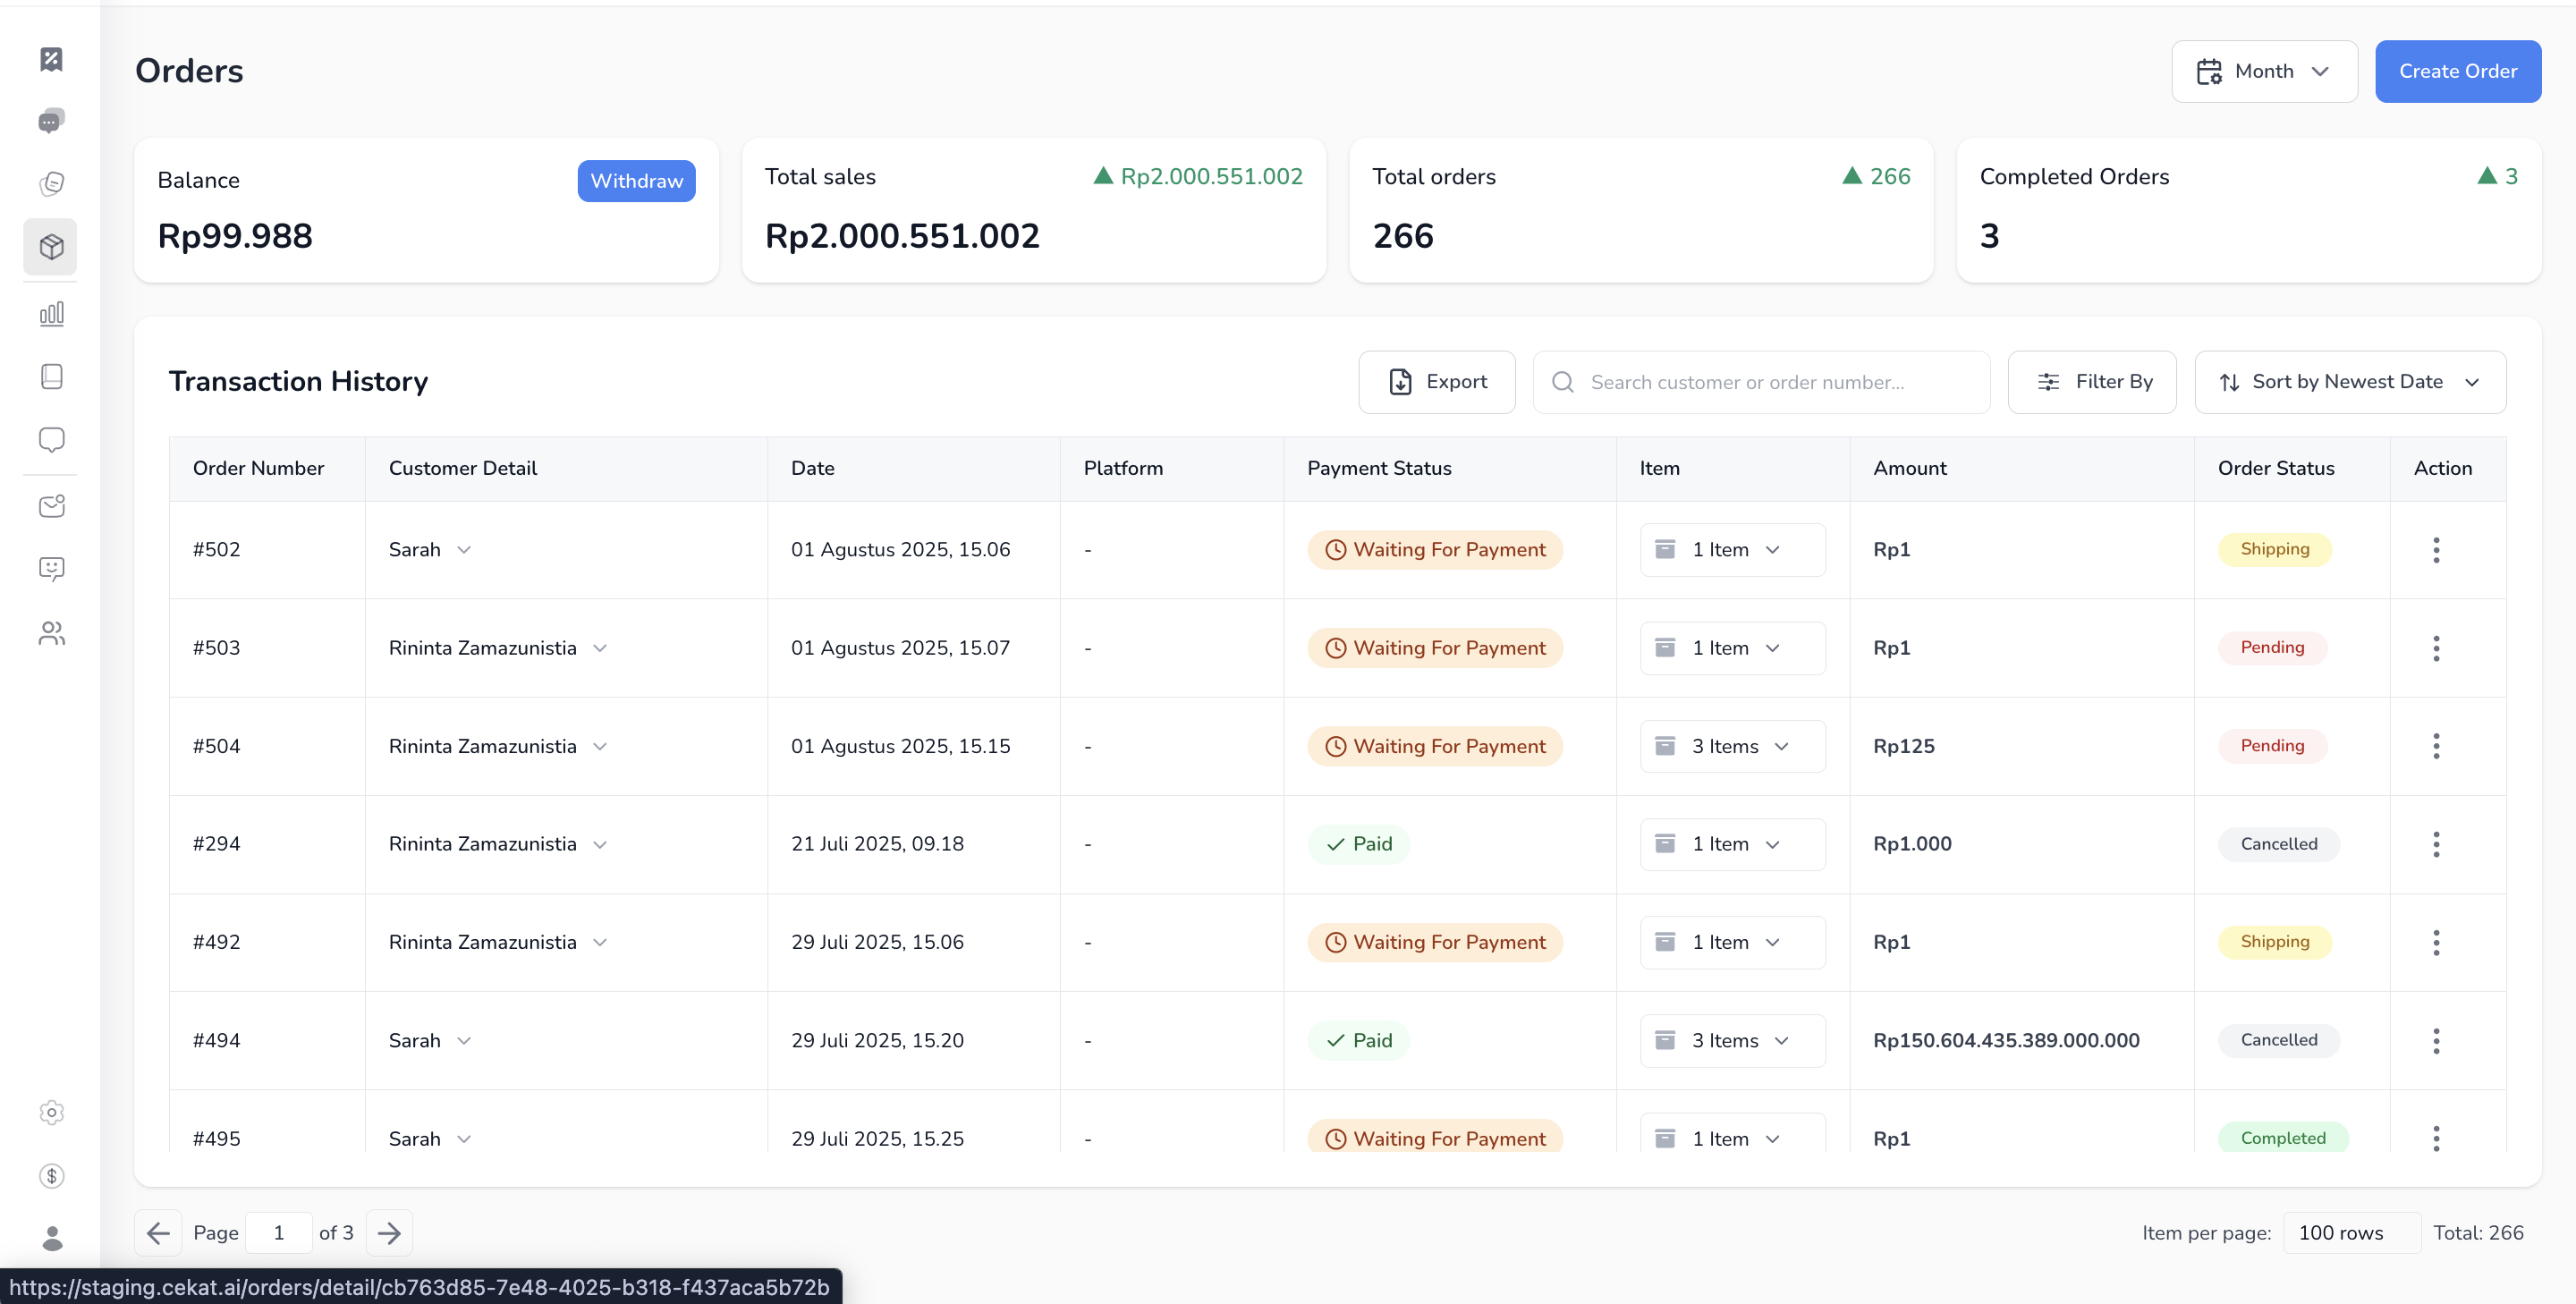Expand Sarah customer detail for order #502

(x=464, y=549)
